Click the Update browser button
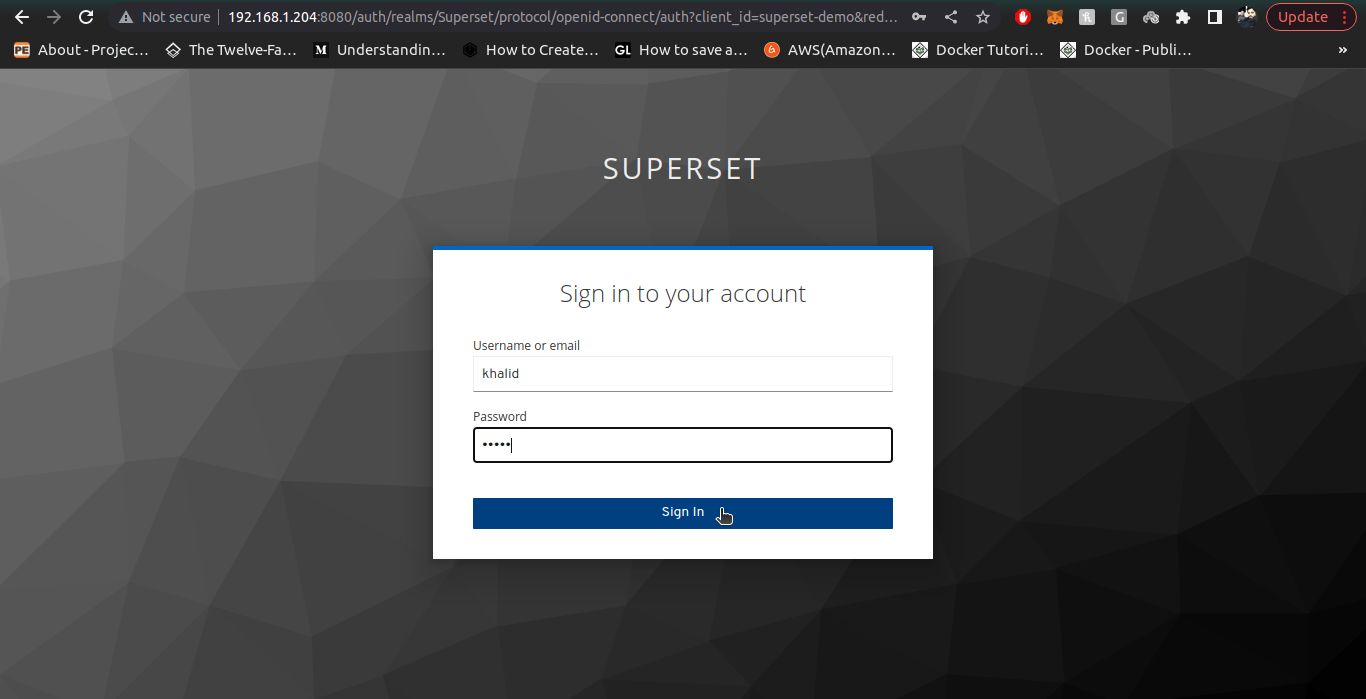Viewport: 1366px width, 699px height. 1305,17
